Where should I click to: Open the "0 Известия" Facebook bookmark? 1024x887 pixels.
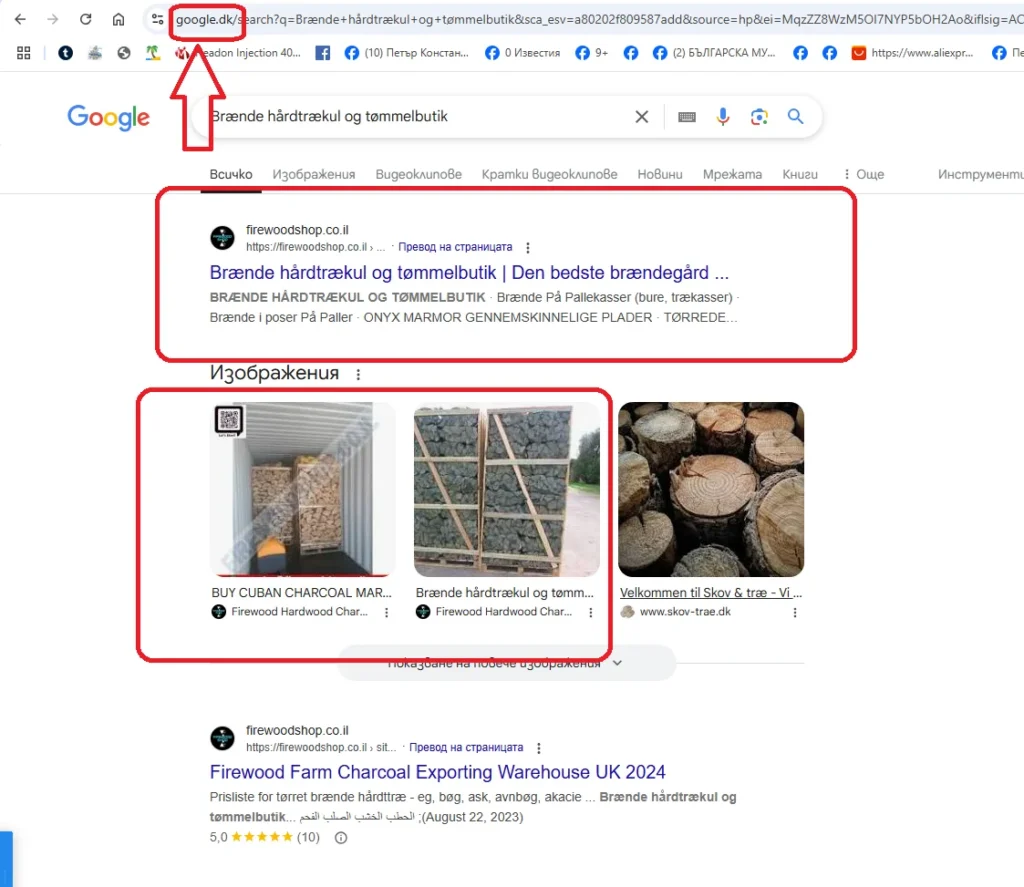click(x=522, y=53)
